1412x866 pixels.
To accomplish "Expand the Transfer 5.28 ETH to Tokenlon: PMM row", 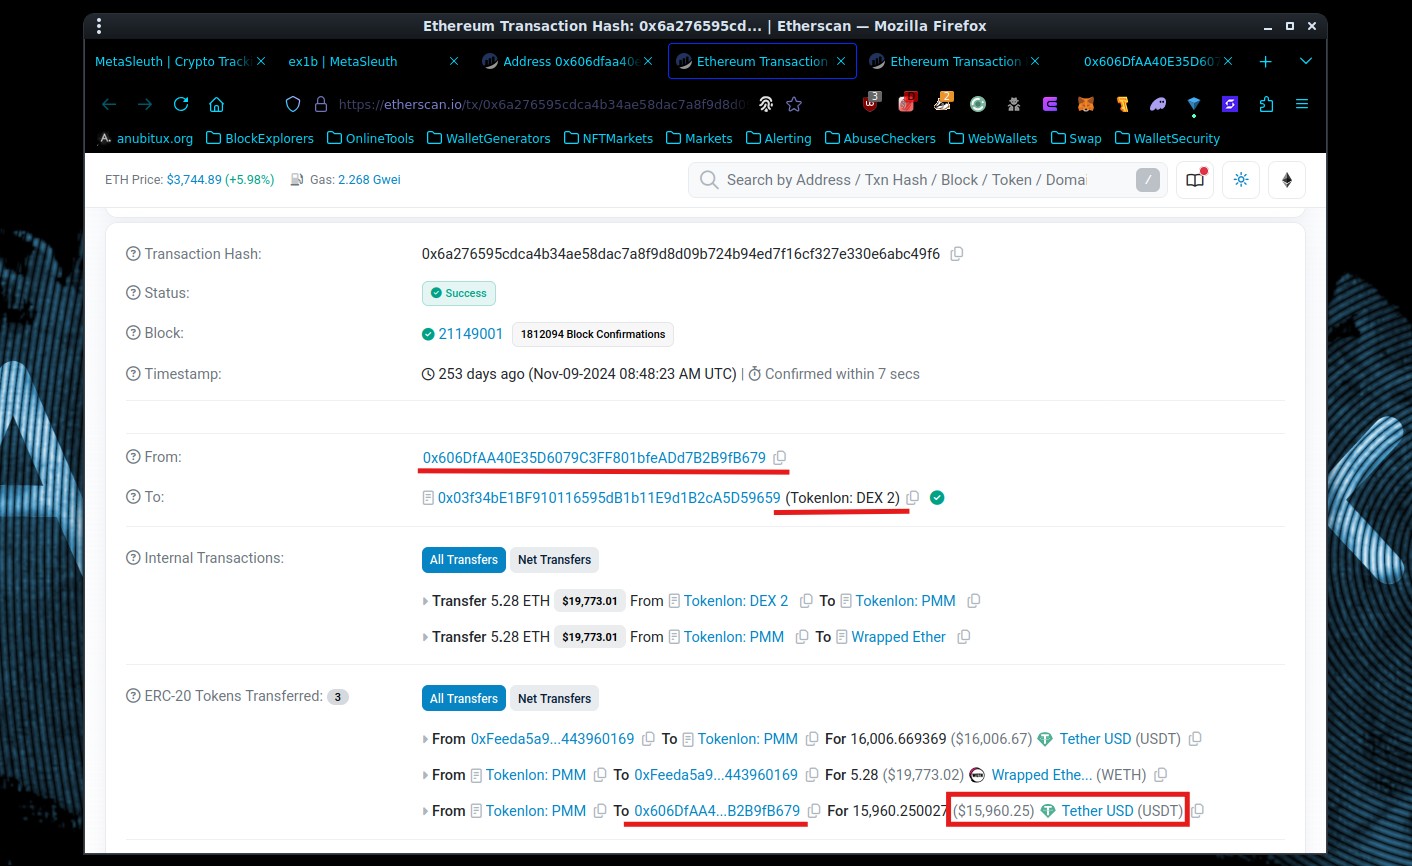I will tap(426, 602).
